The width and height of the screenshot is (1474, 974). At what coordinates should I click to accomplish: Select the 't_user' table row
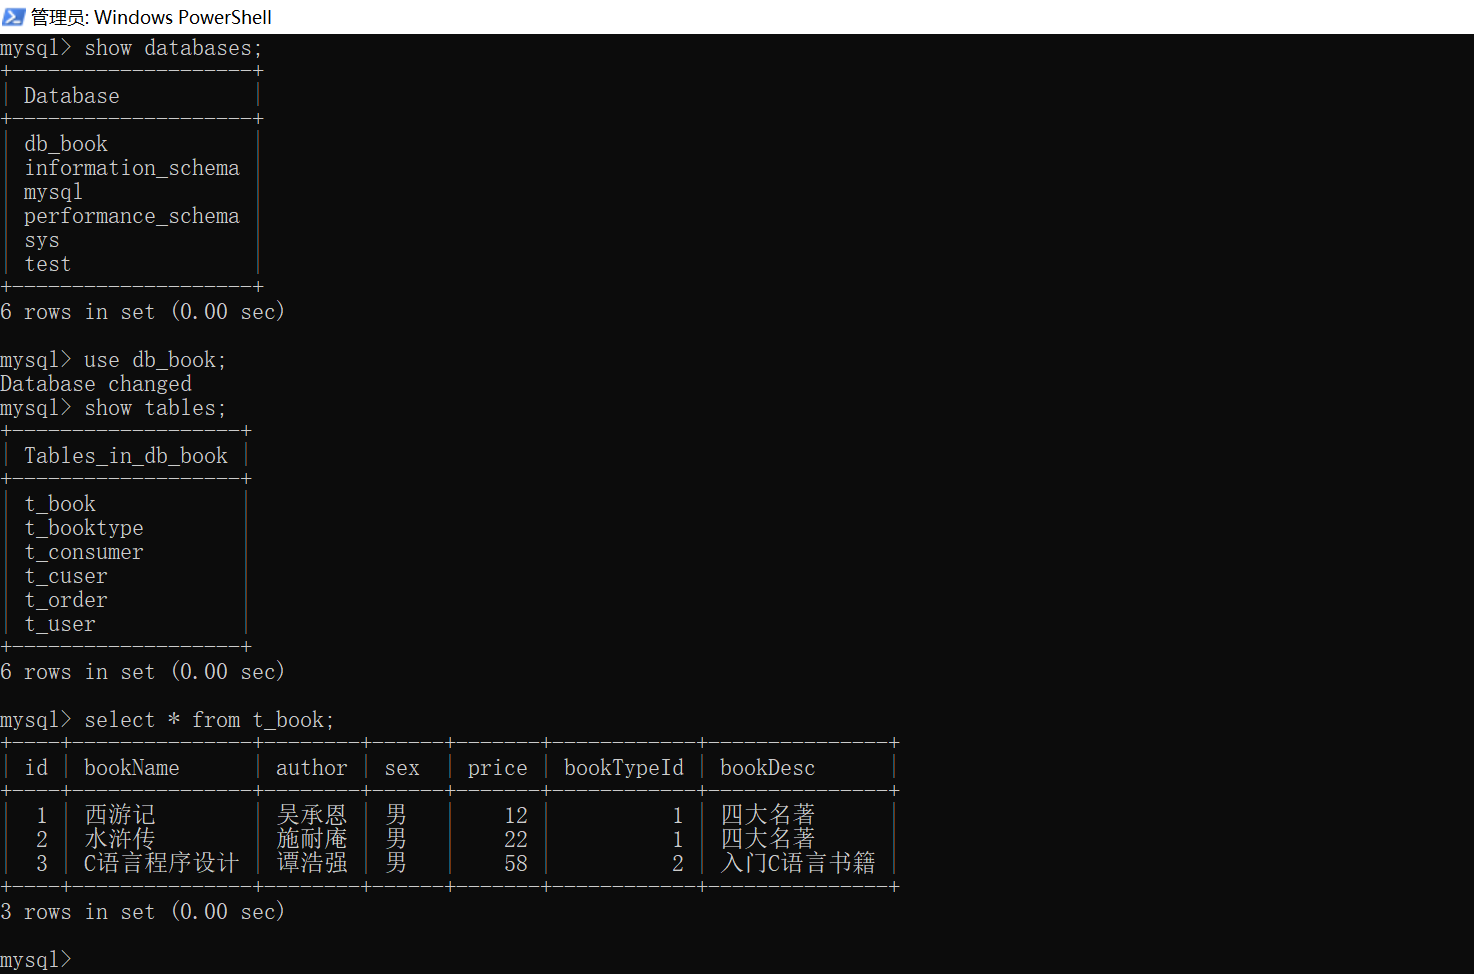pyautogui.click(x=60, y=624)
